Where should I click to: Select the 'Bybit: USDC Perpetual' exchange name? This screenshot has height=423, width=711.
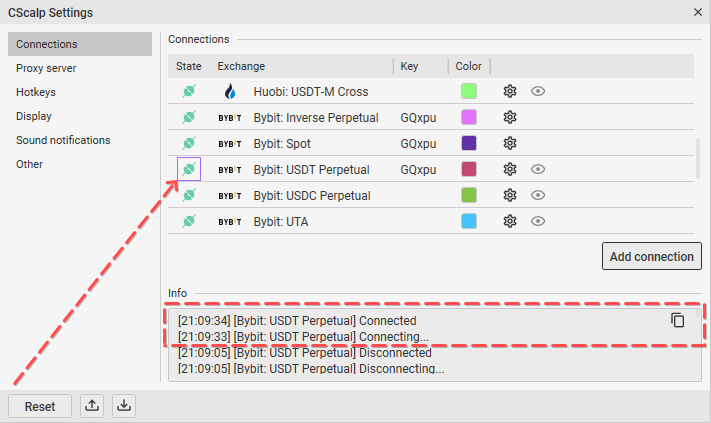coord(312,196)
